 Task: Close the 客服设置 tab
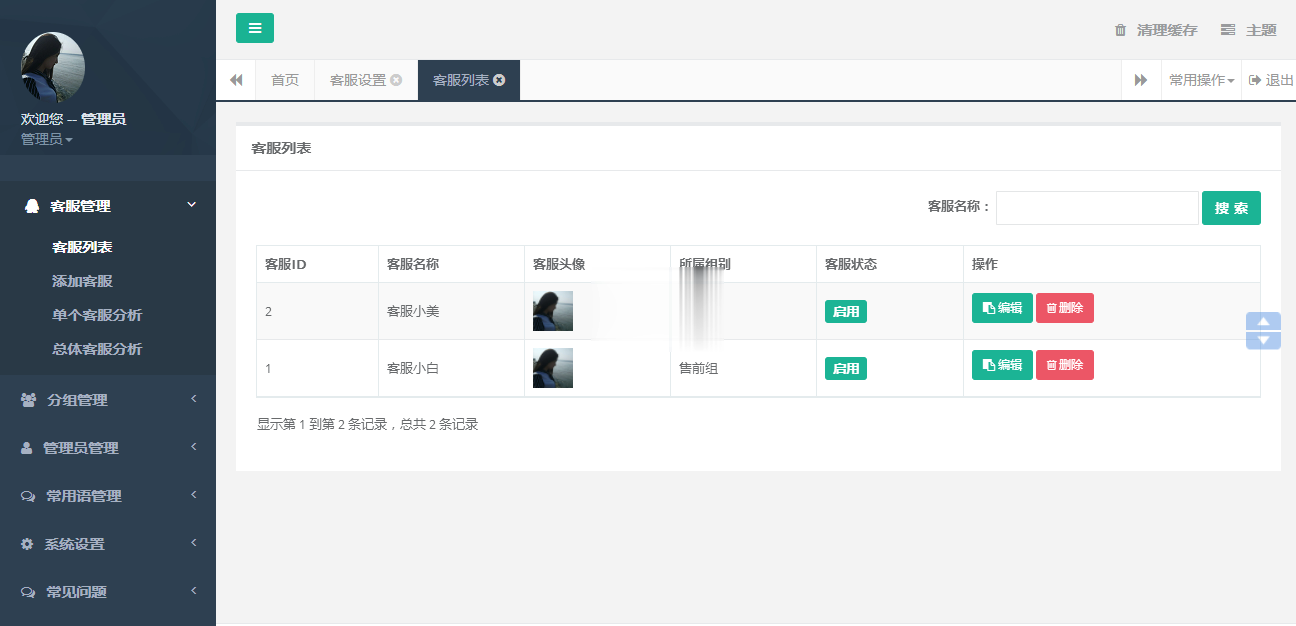396,80
